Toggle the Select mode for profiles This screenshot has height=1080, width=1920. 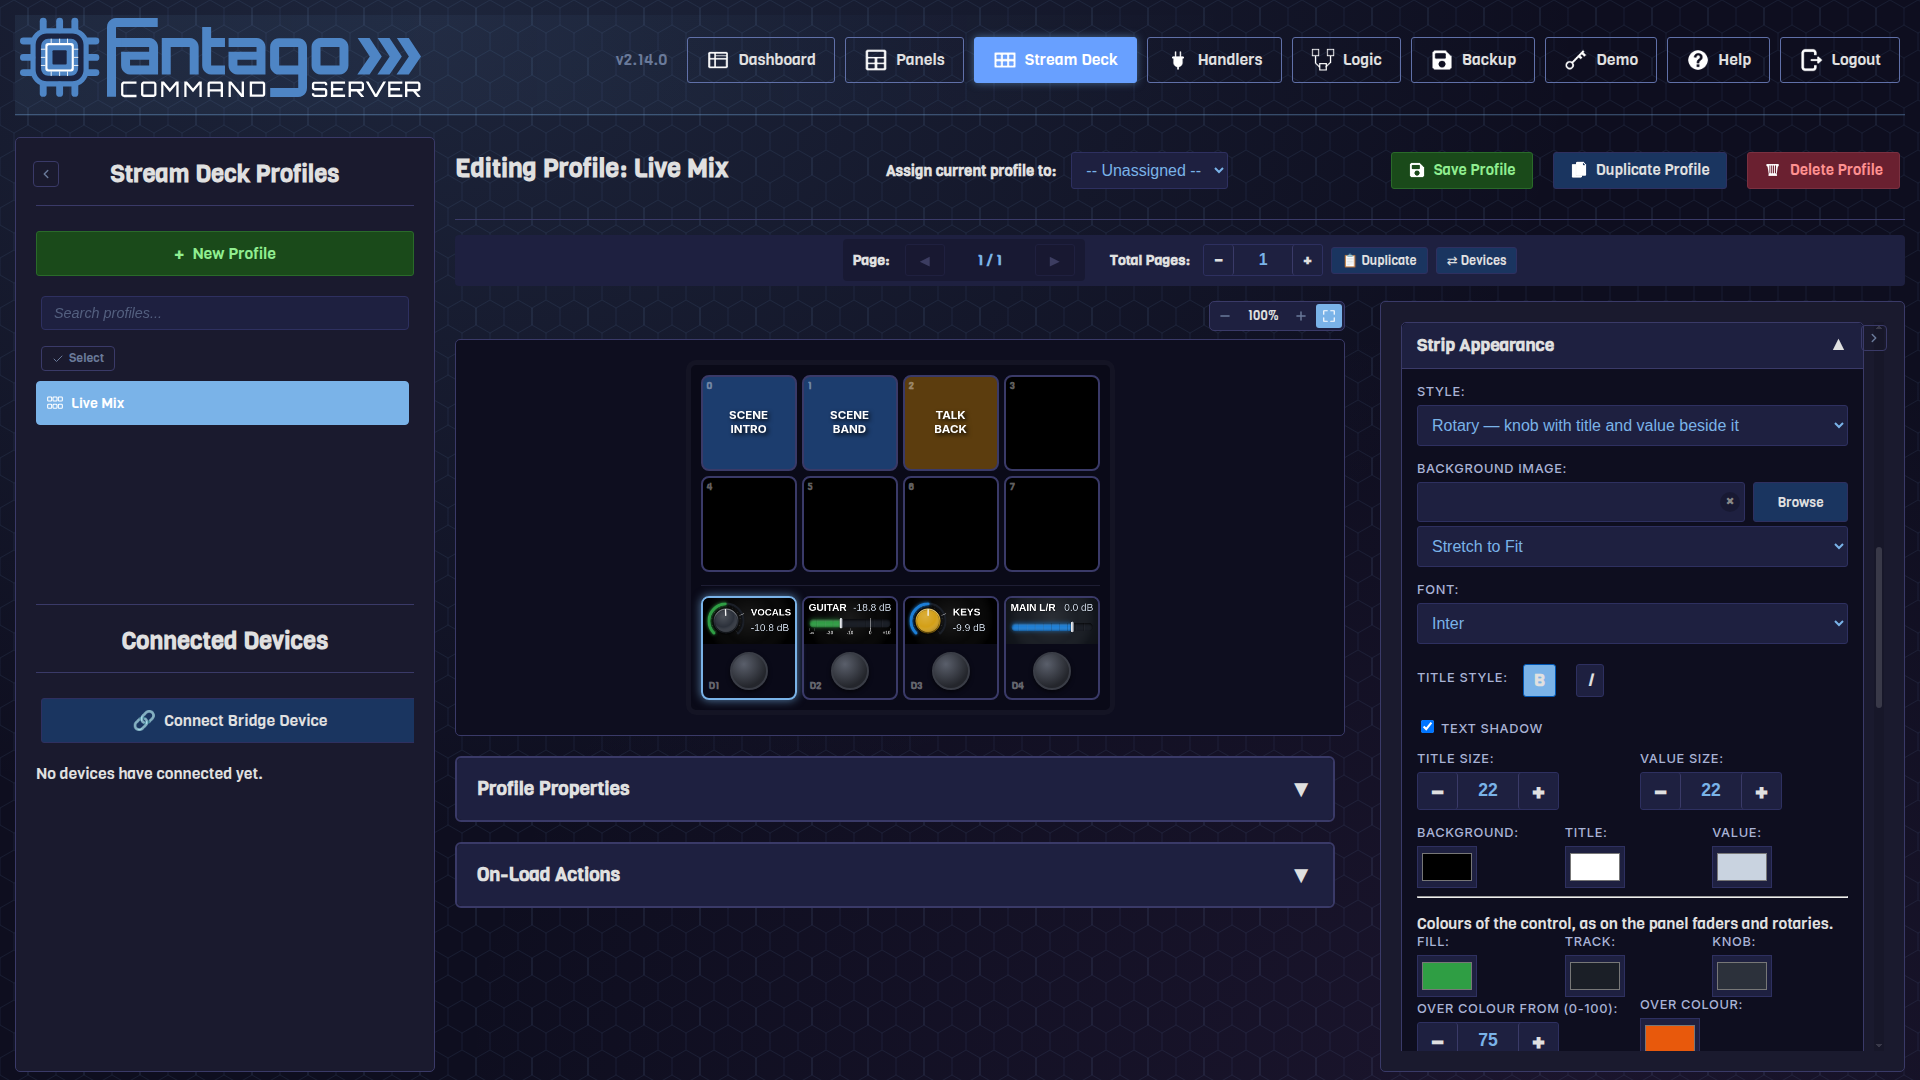click(x=78, y=358)
